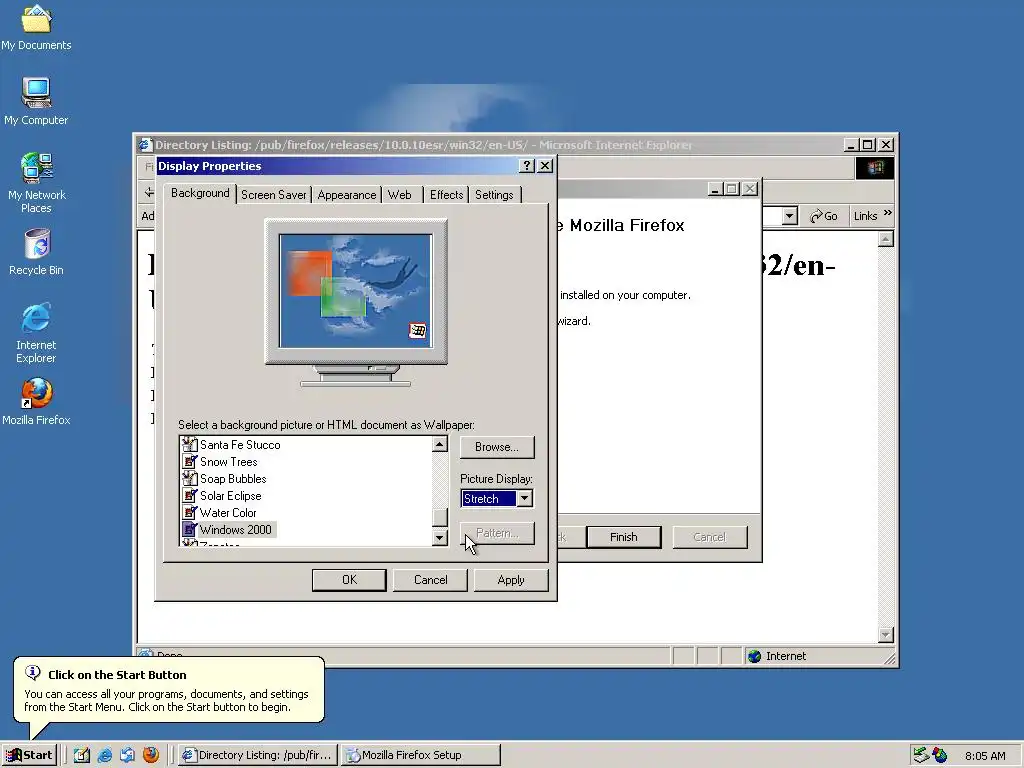1024x768 pixels.
Task: Click Browse to find a wallpaper
Action: click(497, 447)
